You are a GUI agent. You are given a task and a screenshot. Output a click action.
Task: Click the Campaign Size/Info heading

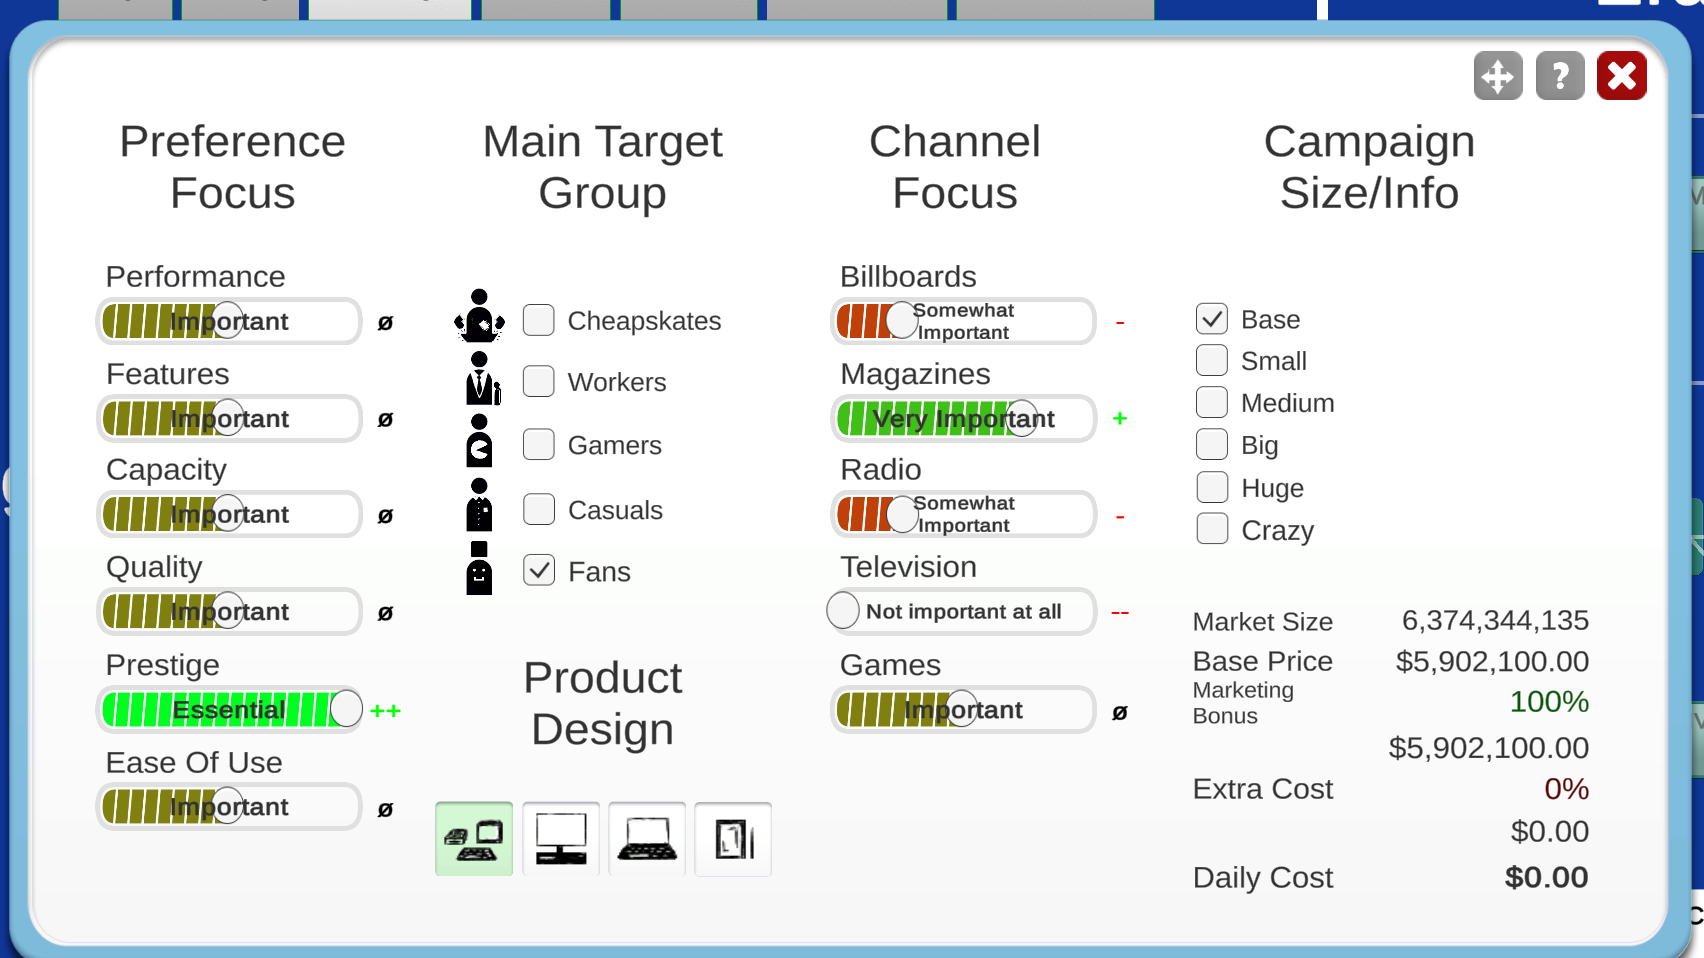[1369, 167]
